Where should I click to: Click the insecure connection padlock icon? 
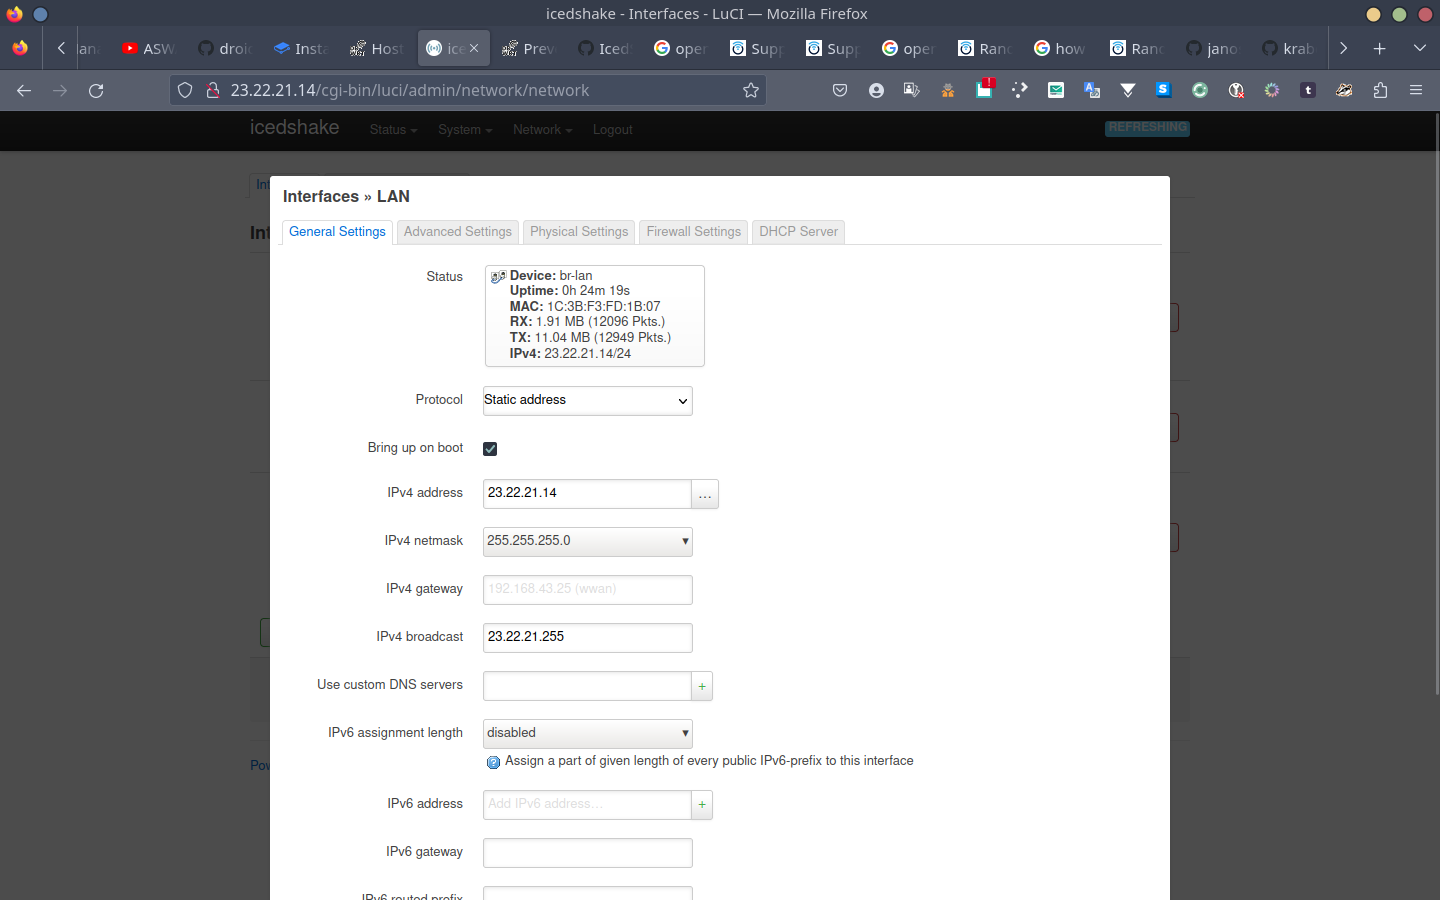(x=212, y=90)
